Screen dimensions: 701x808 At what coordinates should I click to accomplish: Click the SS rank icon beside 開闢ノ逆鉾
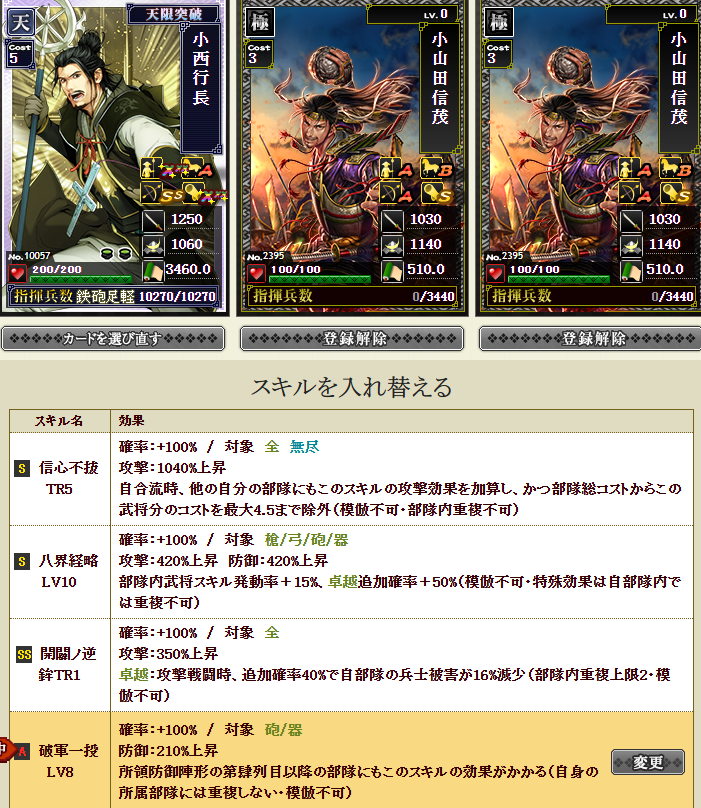(24, 654)
